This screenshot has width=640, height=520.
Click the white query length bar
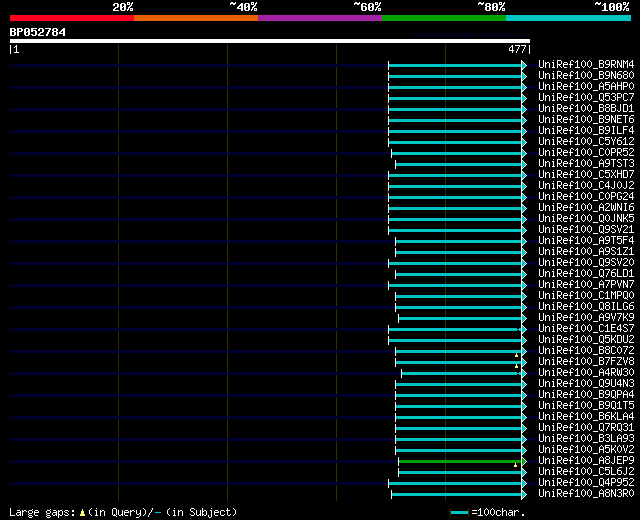click(x=270, y=41)
